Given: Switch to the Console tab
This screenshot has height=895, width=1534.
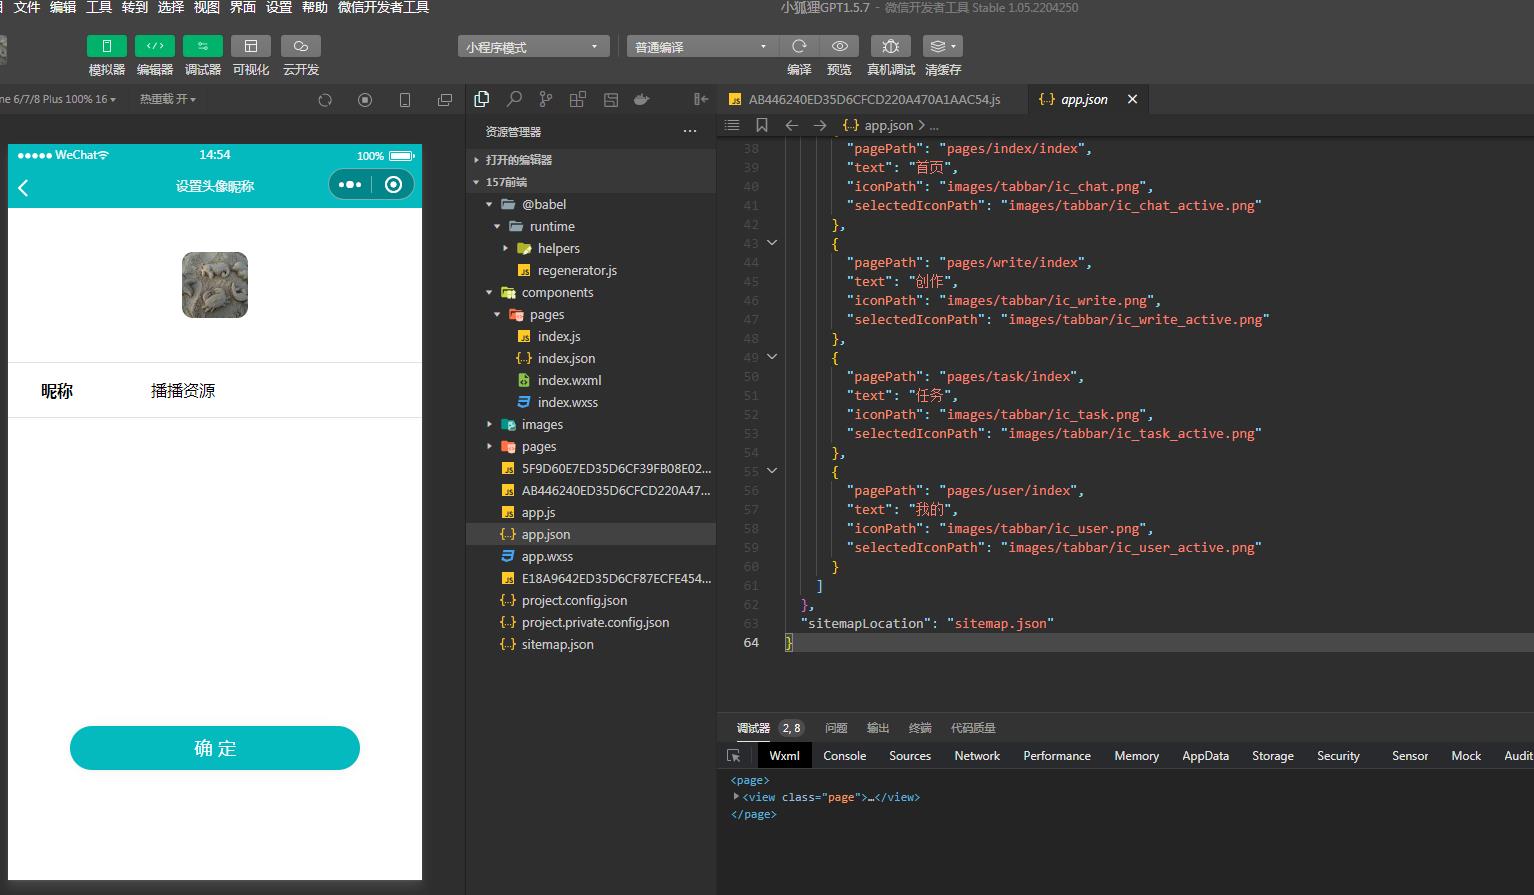Looking at the screenshot, I should (845, 756).
